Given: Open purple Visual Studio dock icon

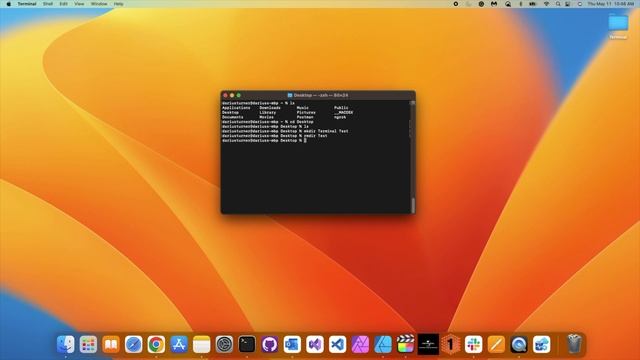Looking at the screenshot, I should (315, 344).
